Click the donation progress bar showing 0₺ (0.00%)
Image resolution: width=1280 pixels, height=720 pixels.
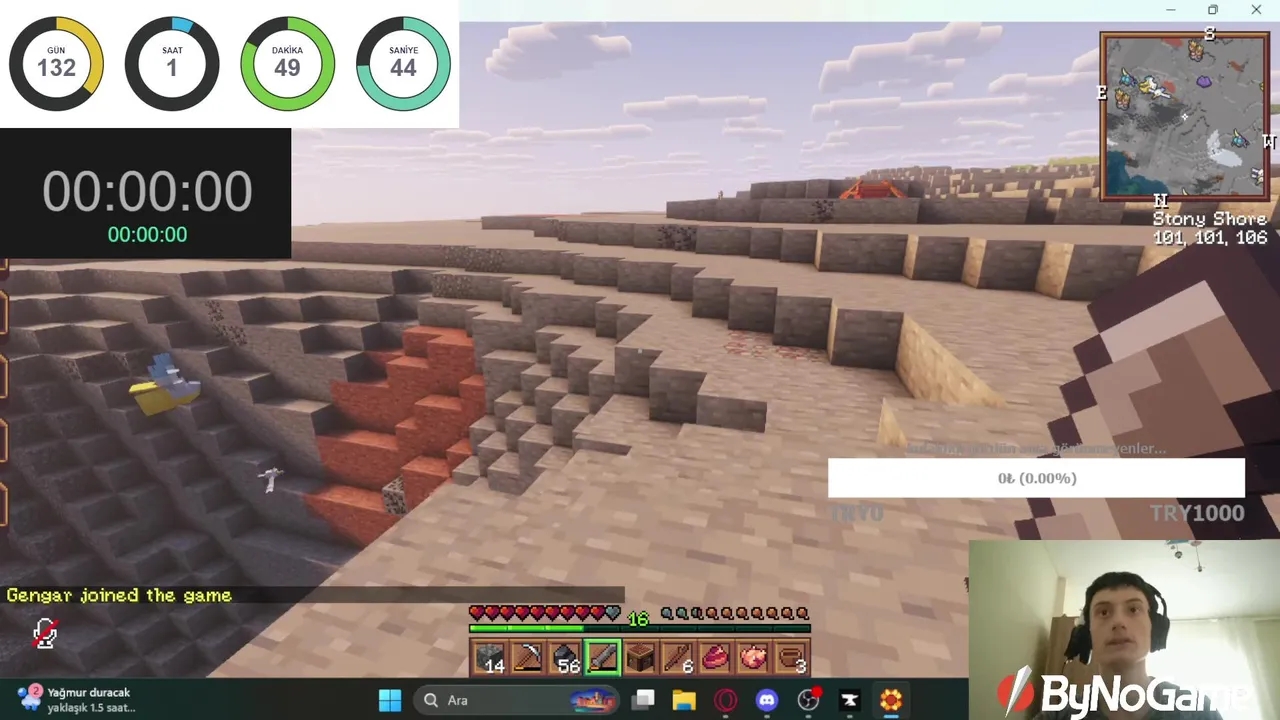[1036, 478]
